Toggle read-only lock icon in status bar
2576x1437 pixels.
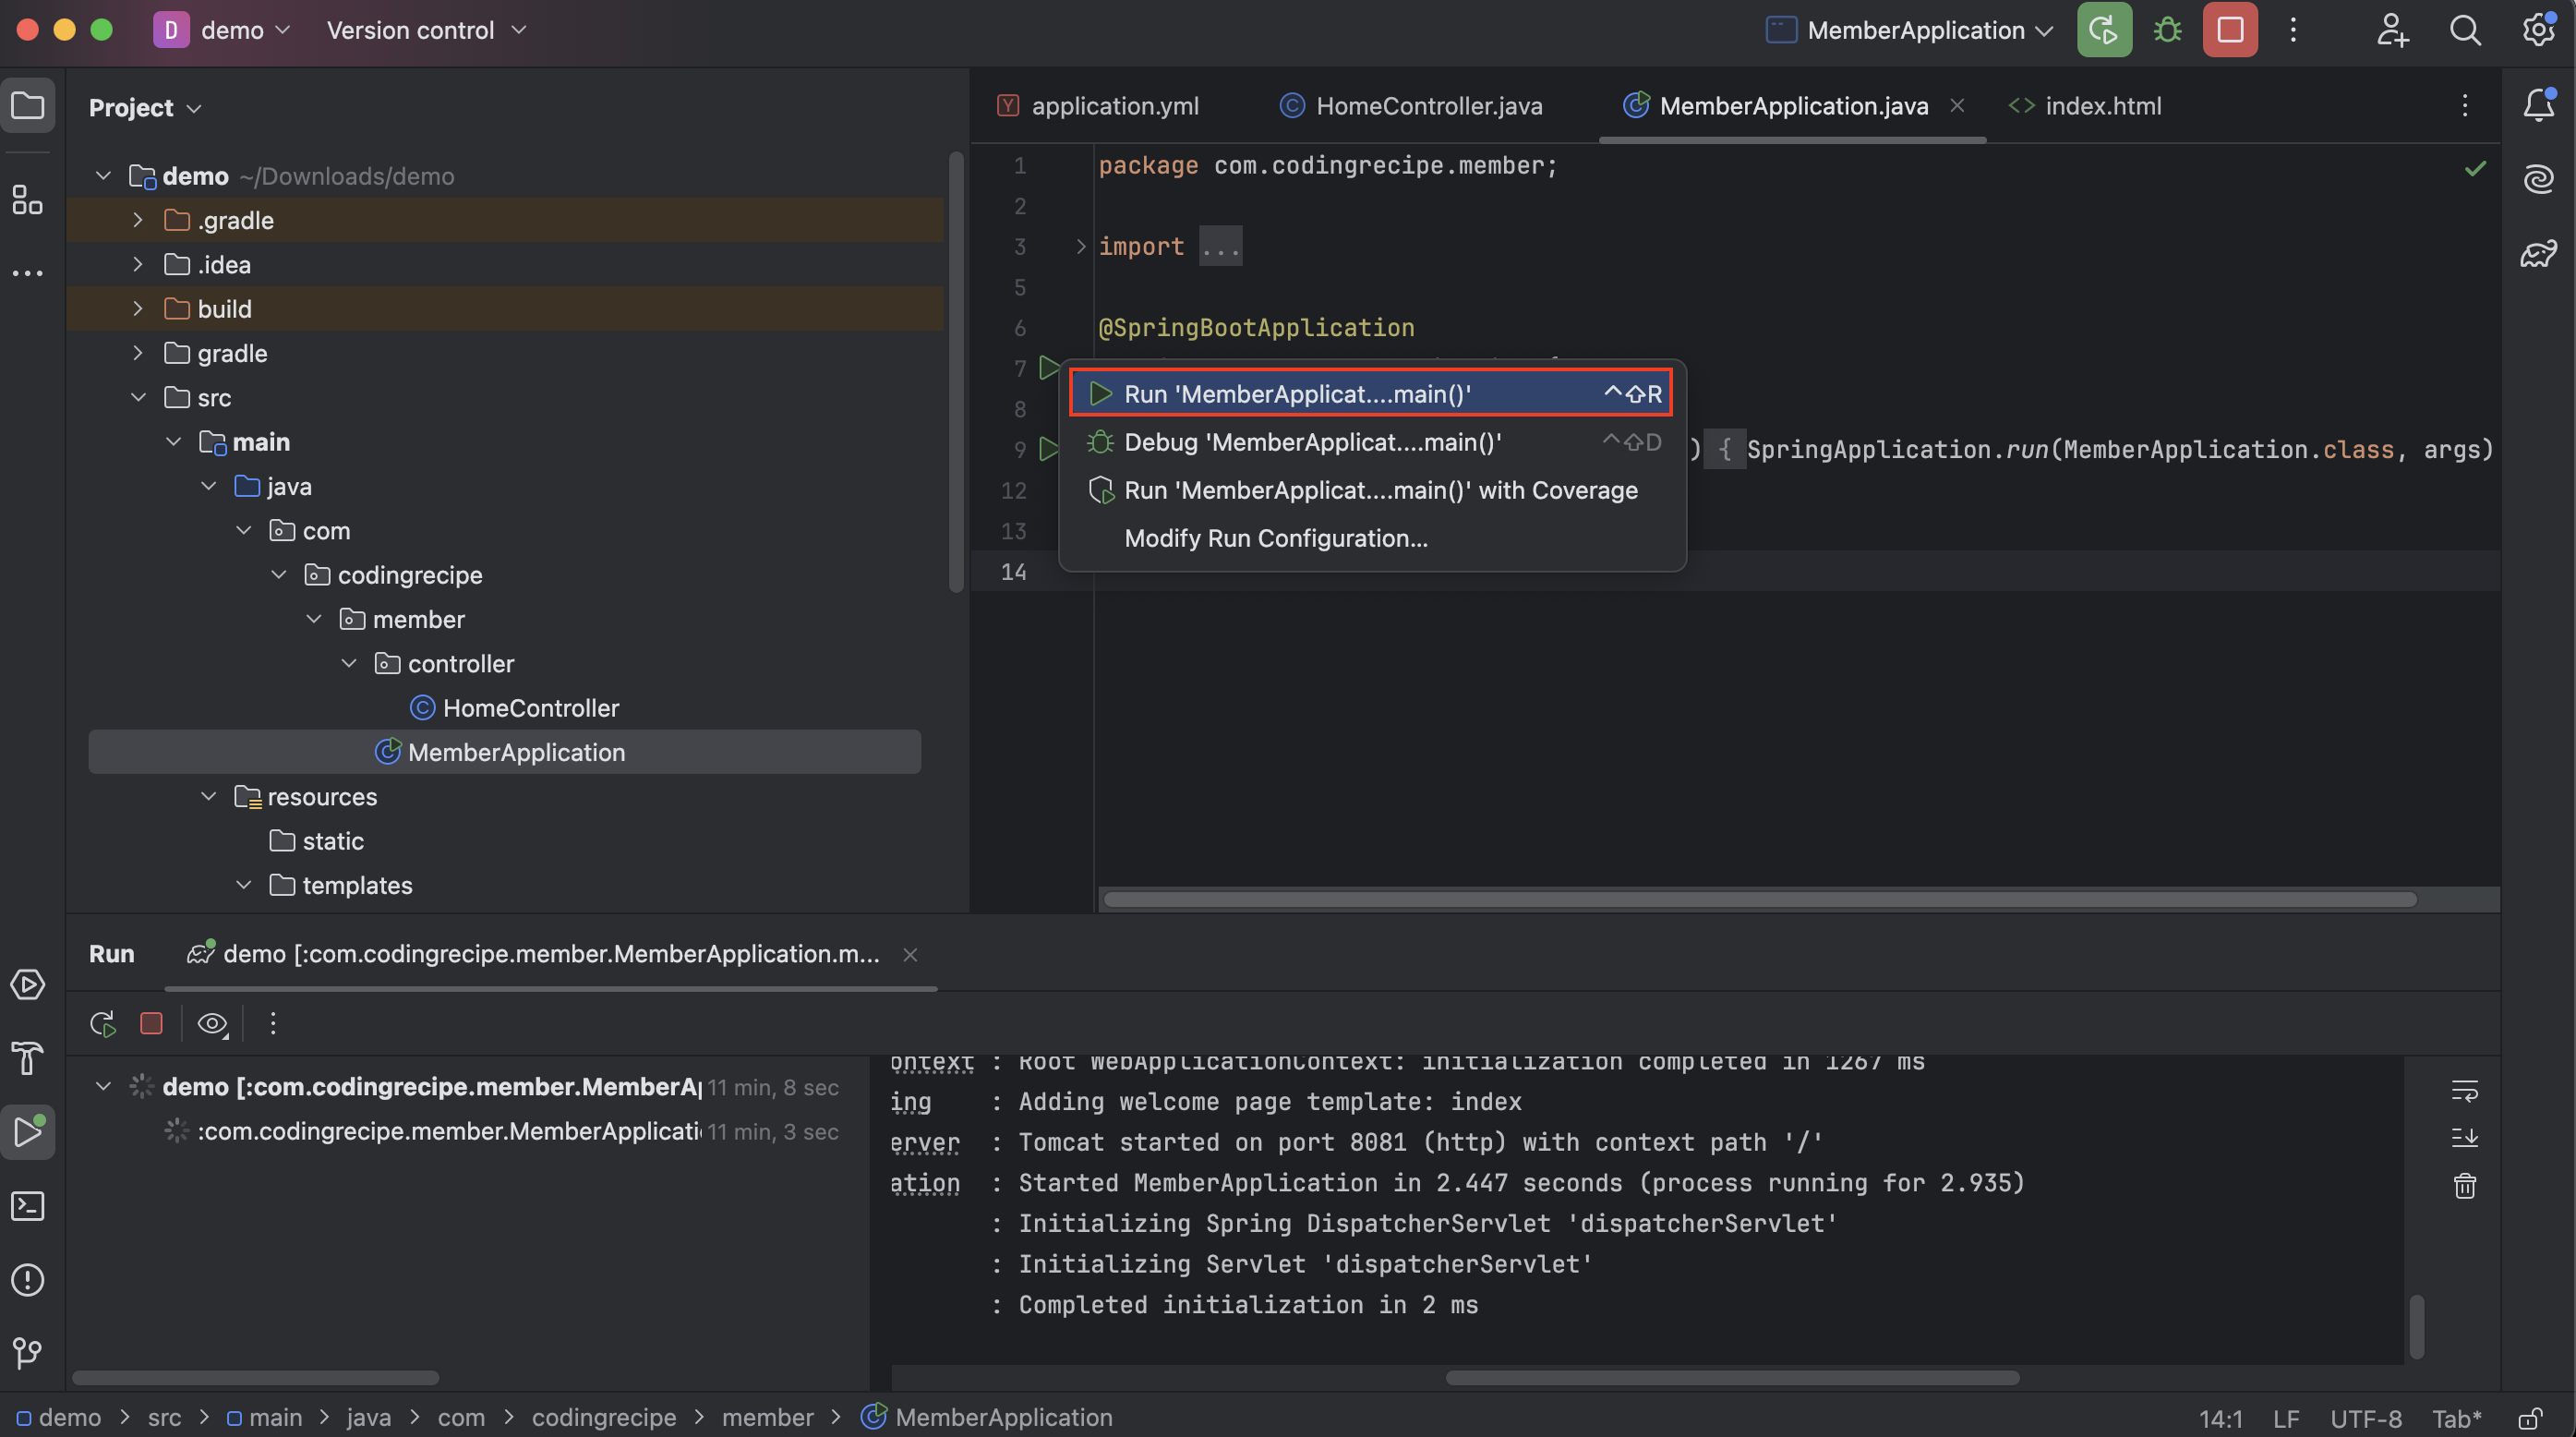coord(2530,1418)
